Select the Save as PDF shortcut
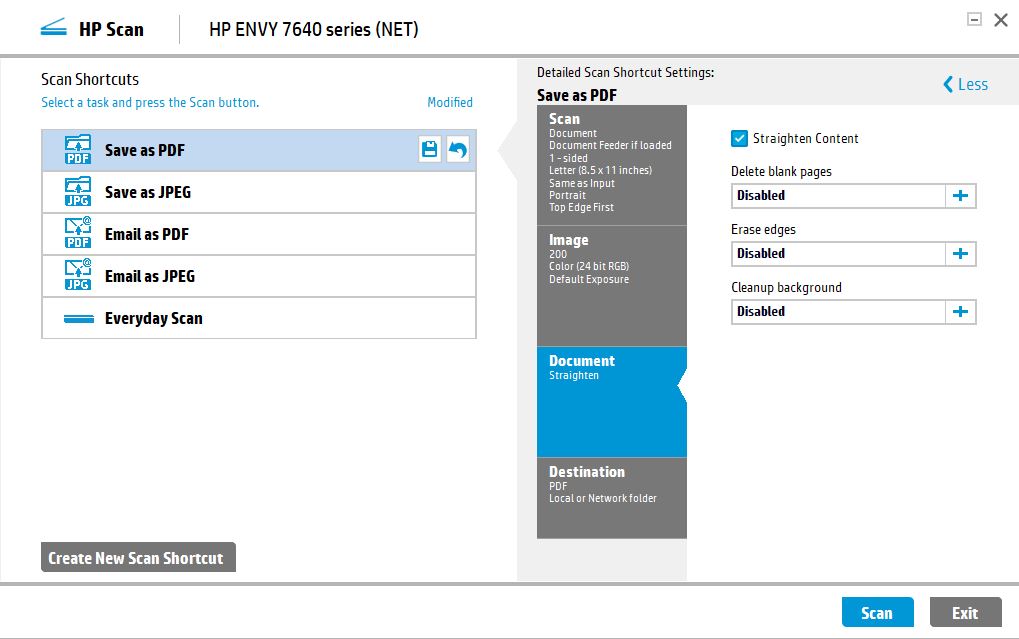1019x639 pixels. click(259, 150)
